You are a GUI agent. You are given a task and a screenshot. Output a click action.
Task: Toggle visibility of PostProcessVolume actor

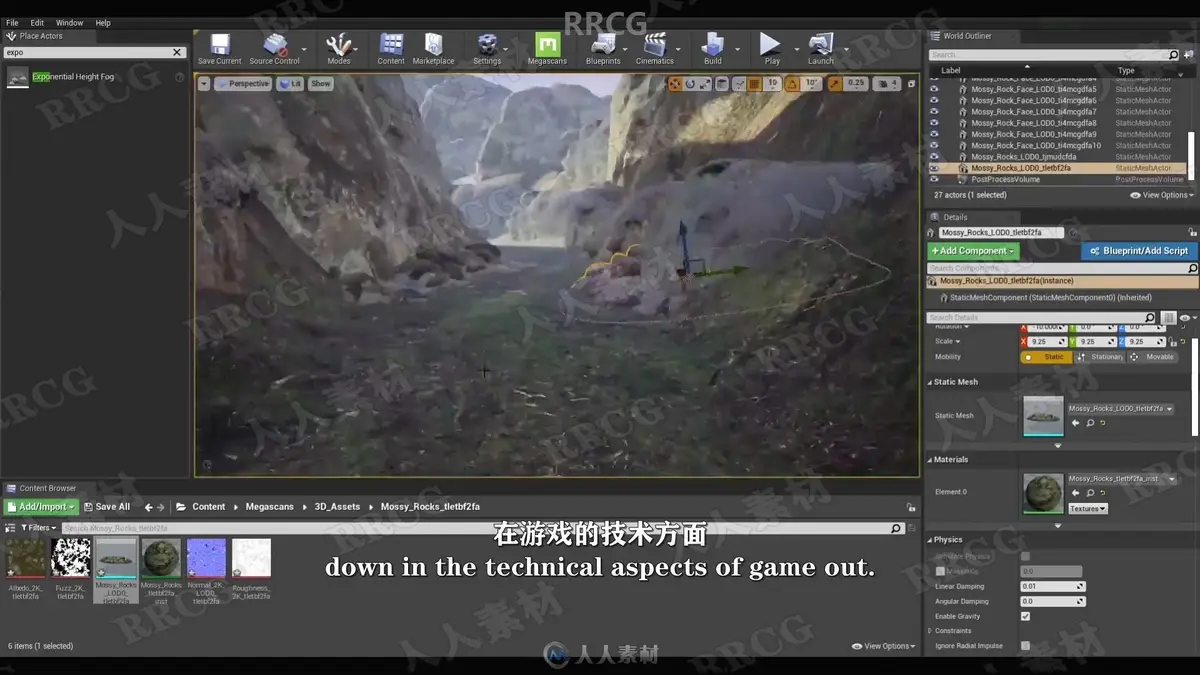tap(935, 180)
